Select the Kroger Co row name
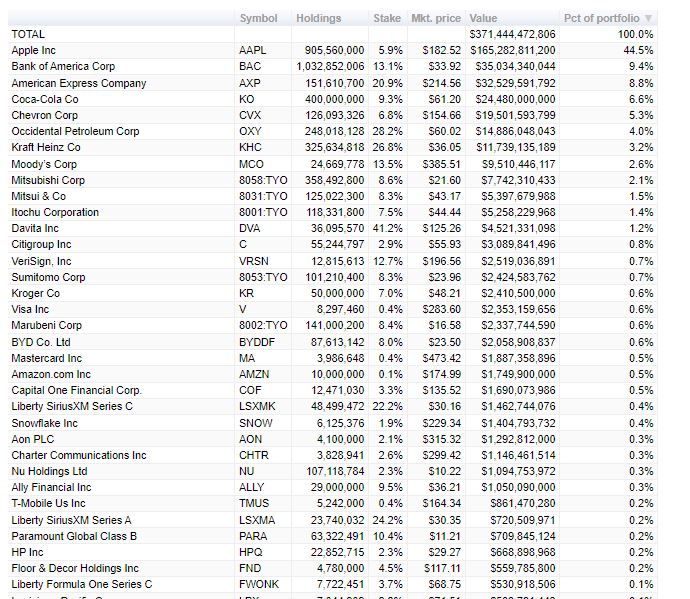 click(36, 293)
